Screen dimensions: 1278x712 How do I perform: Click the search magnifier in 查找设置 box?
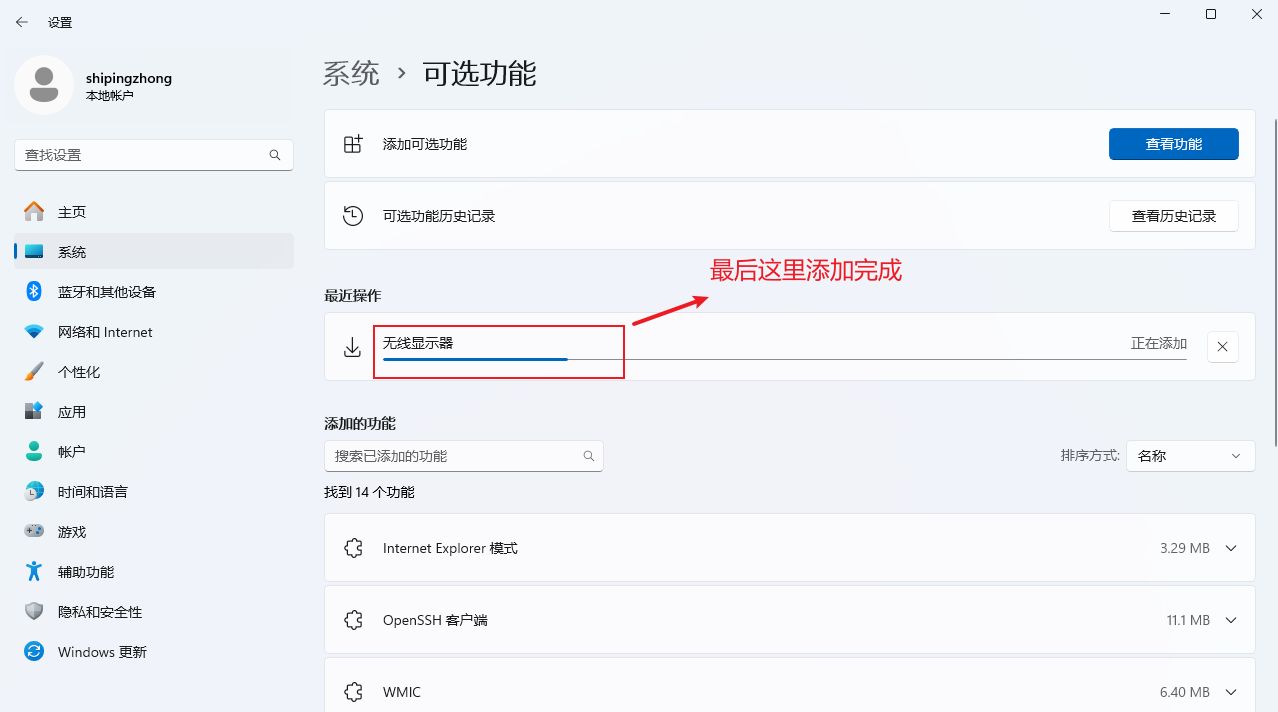(275, 155)
